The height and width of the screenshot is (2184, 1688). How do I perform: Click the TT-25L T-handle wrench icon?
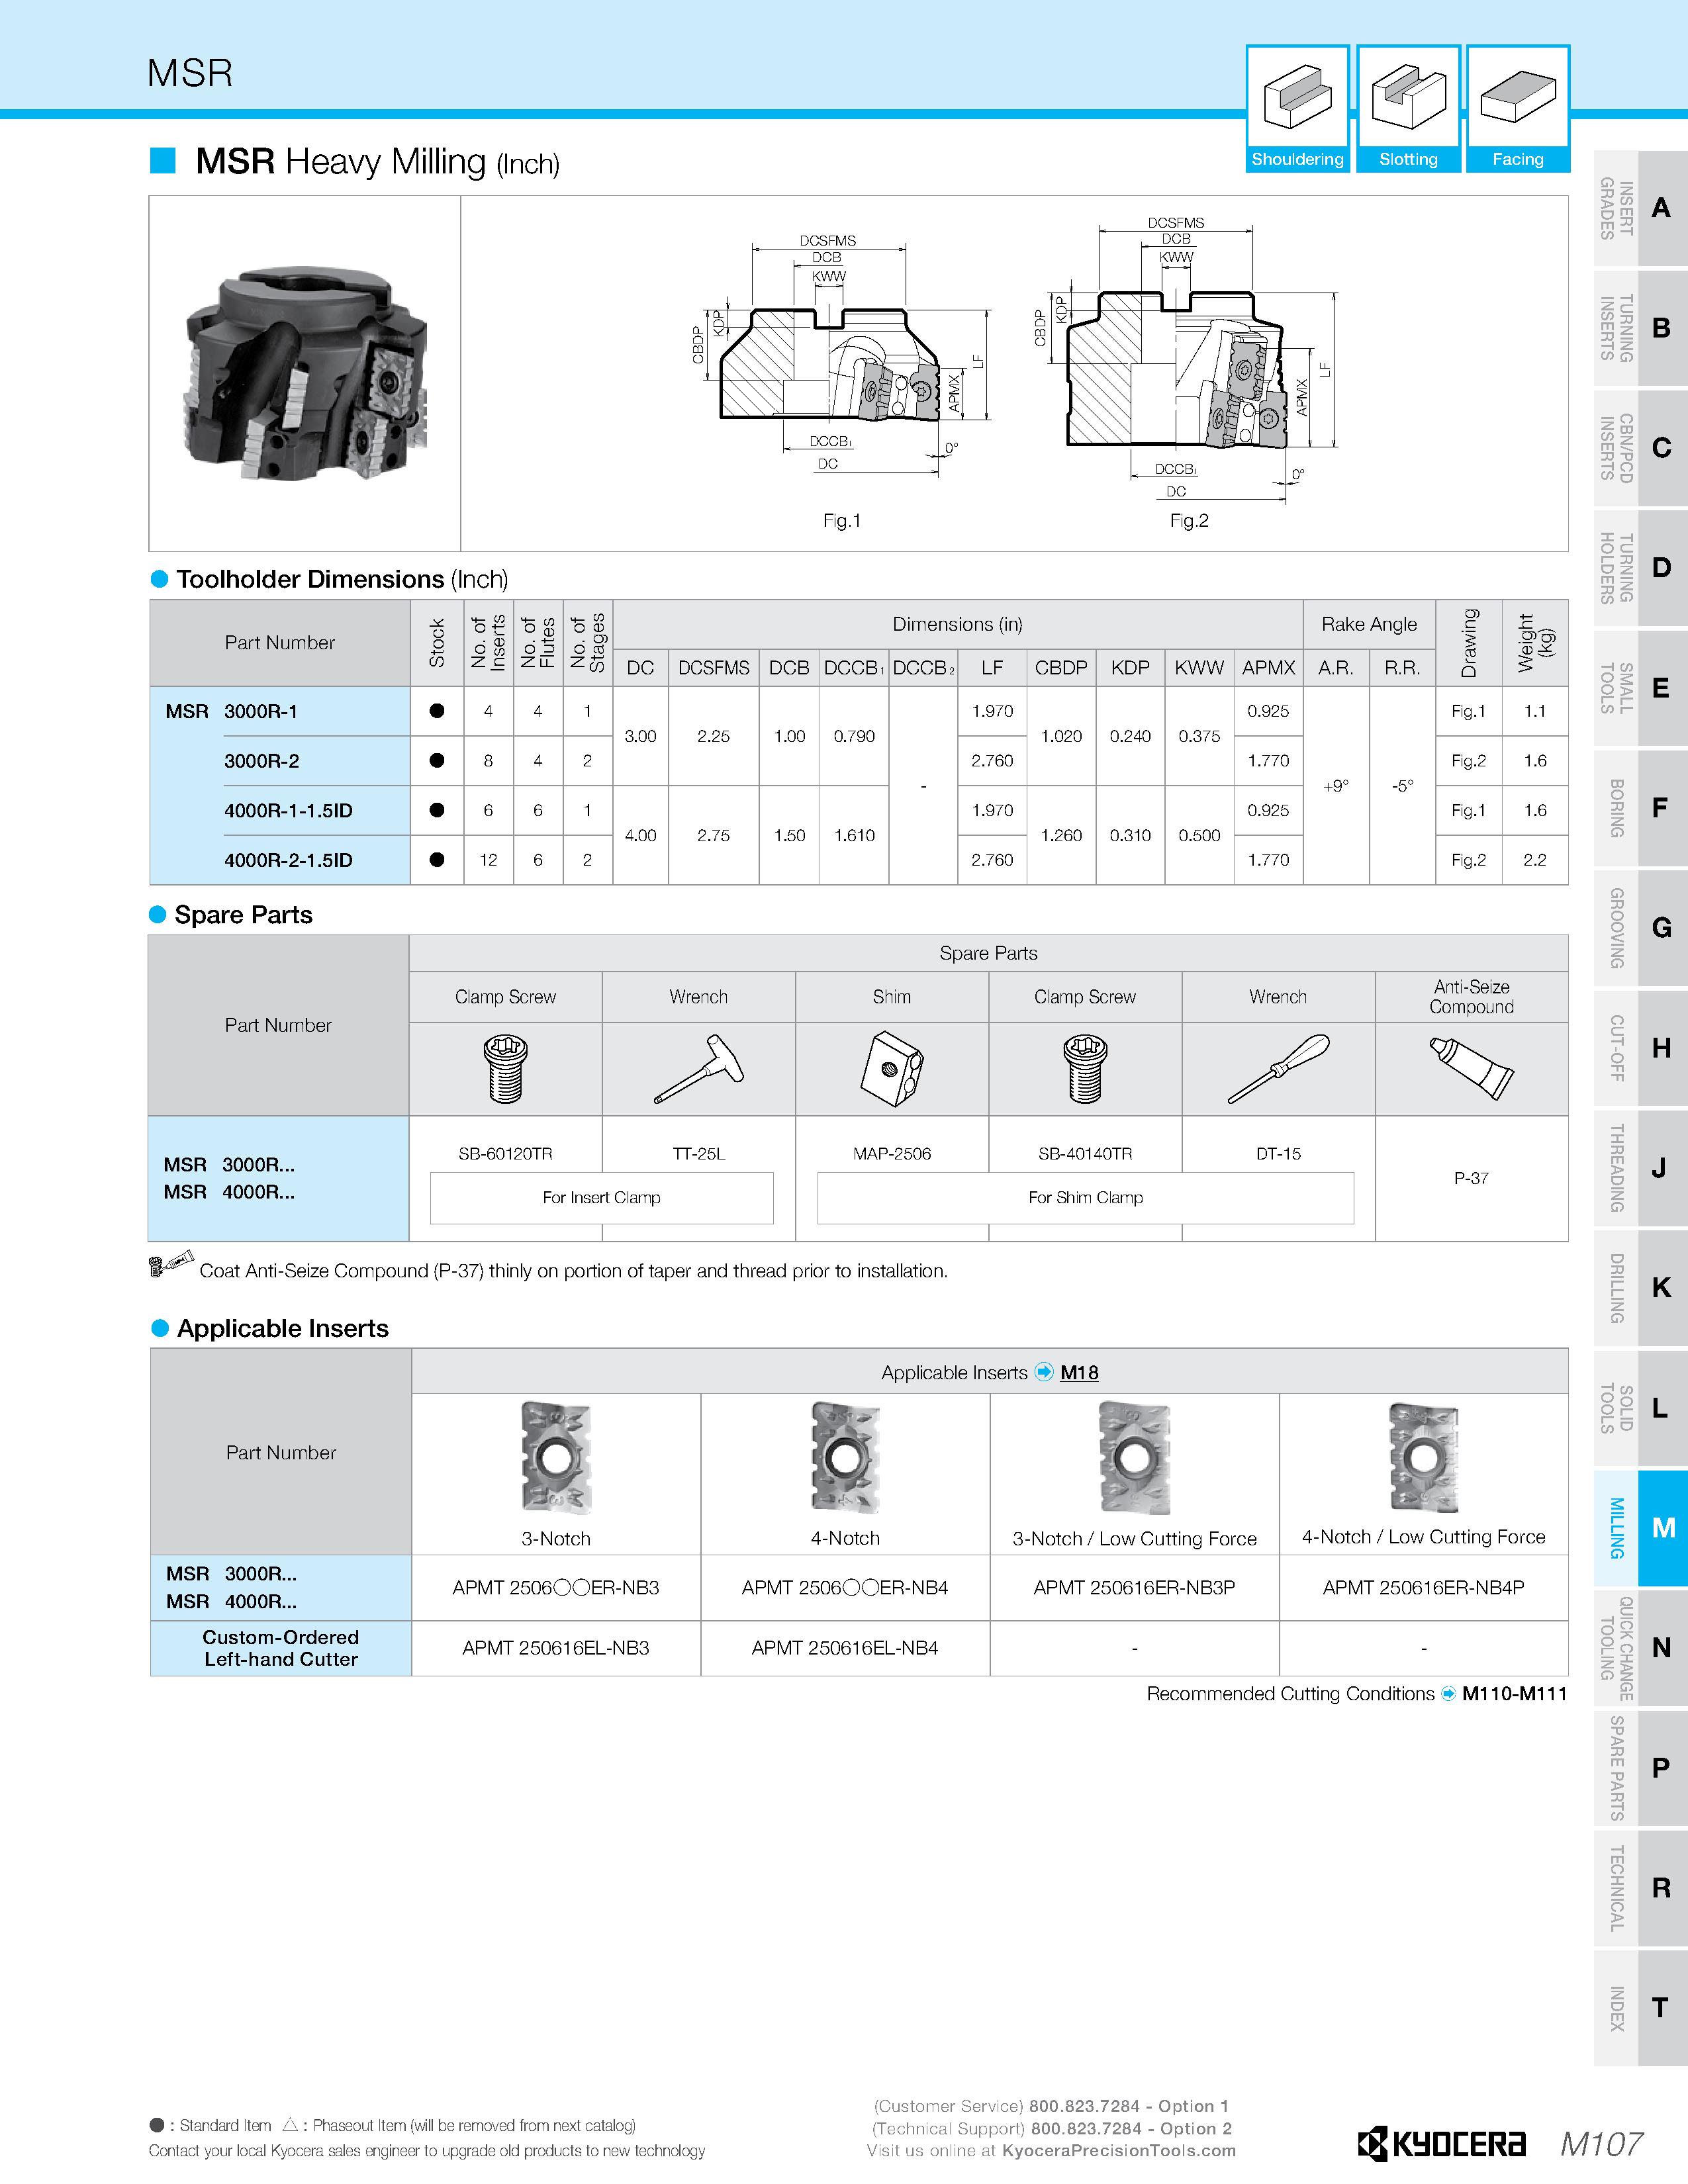coord(699,1069)
